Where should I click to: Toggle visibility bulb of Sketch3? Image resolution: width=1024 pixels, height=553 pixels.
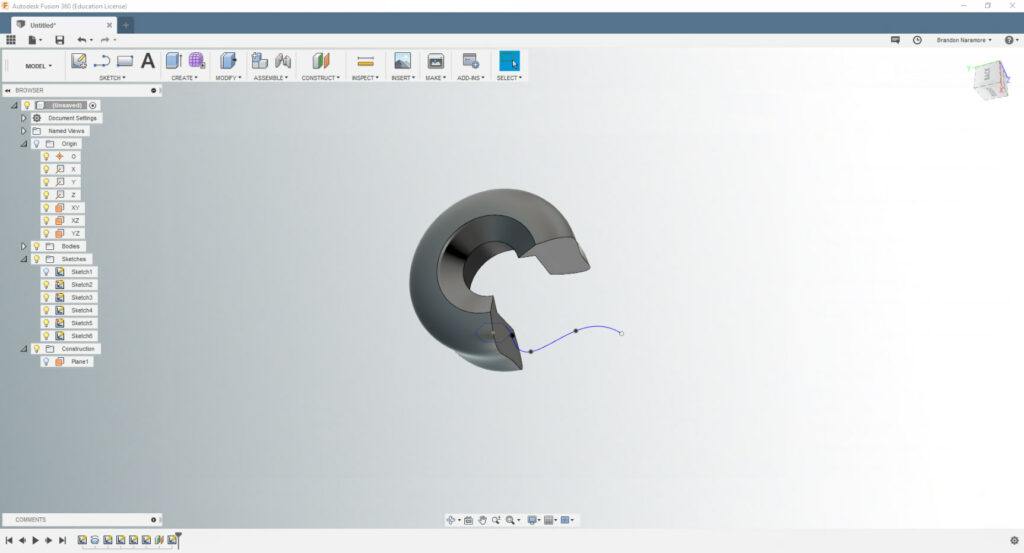(x=46, y=298)
